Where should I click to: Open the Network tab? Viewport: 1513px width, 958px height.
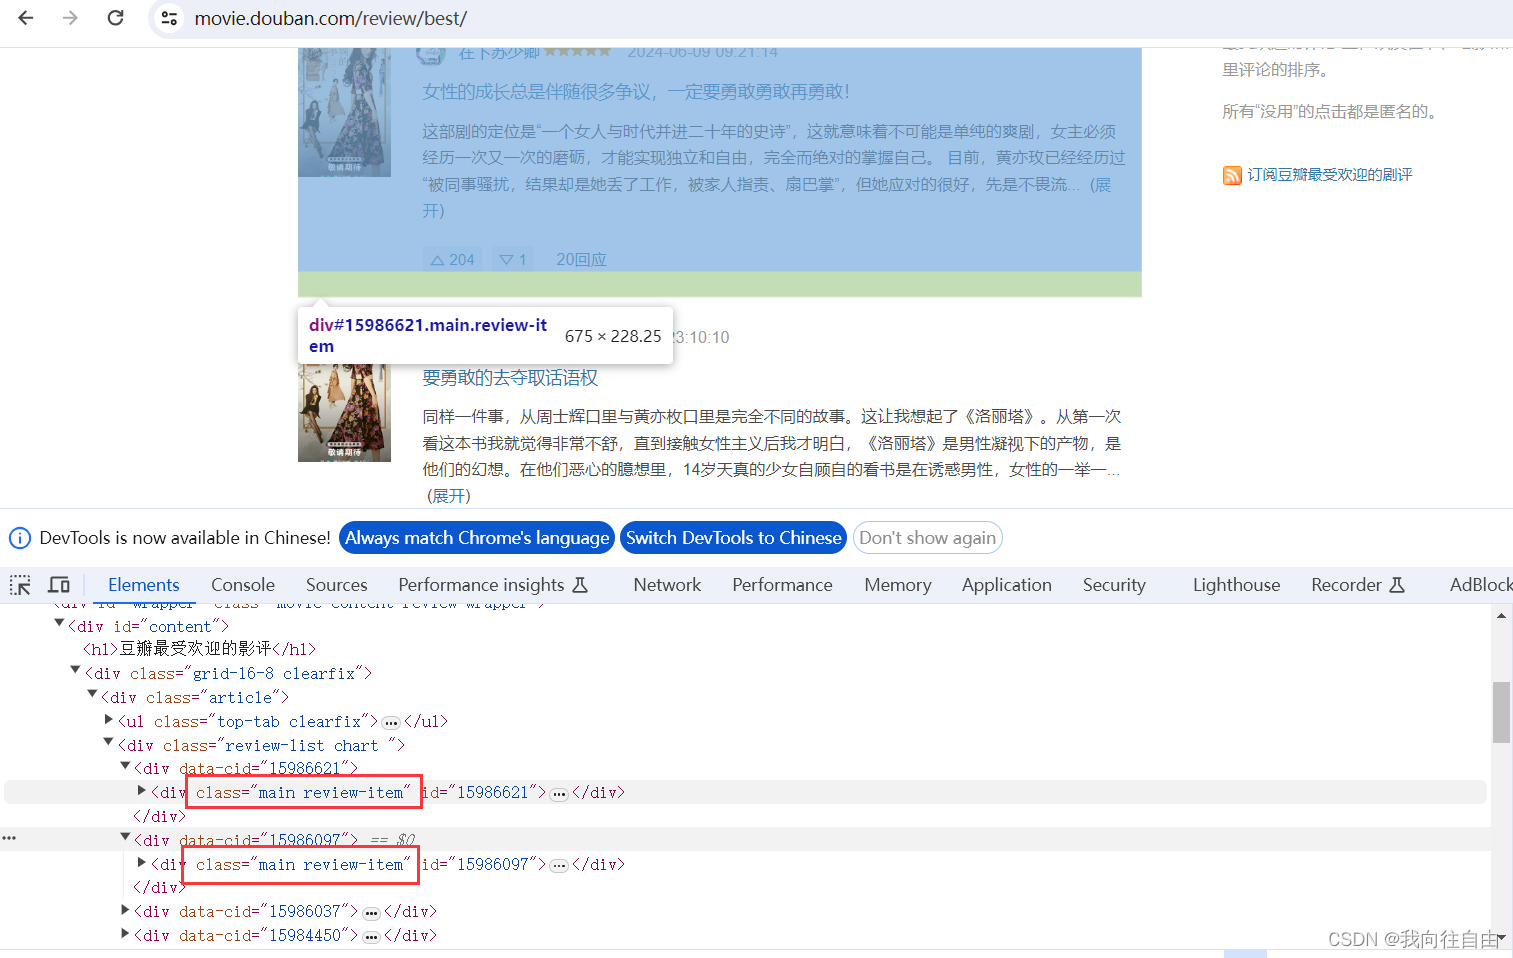667,585
